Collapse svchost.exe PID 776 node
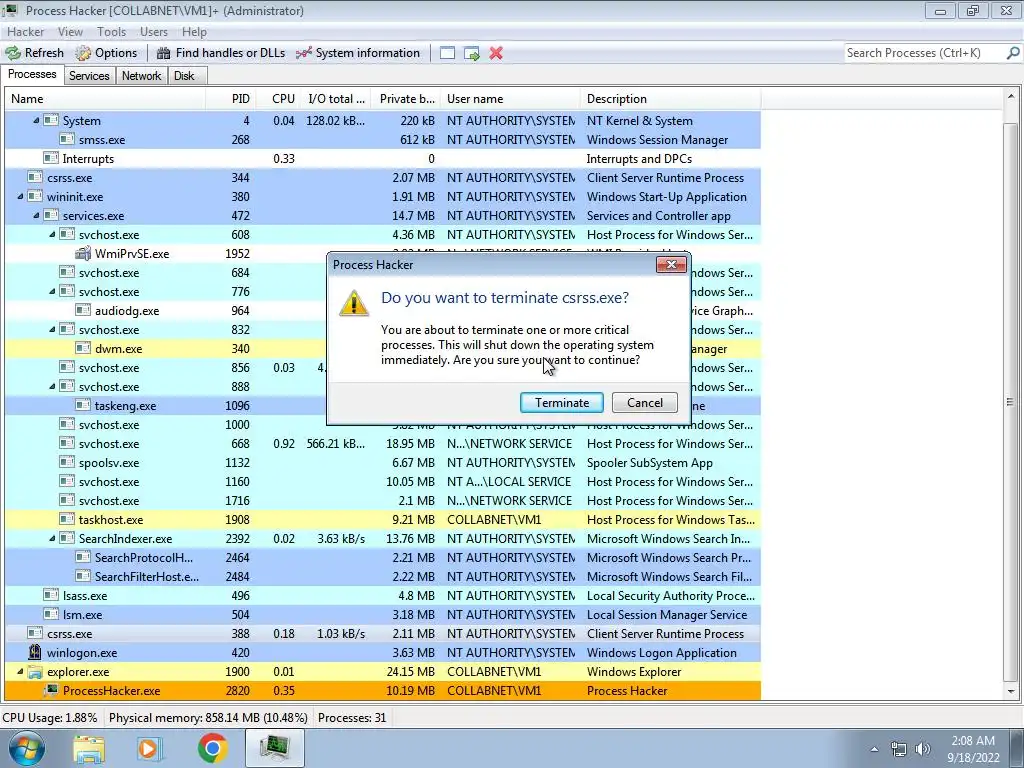 tap(52, 291)
